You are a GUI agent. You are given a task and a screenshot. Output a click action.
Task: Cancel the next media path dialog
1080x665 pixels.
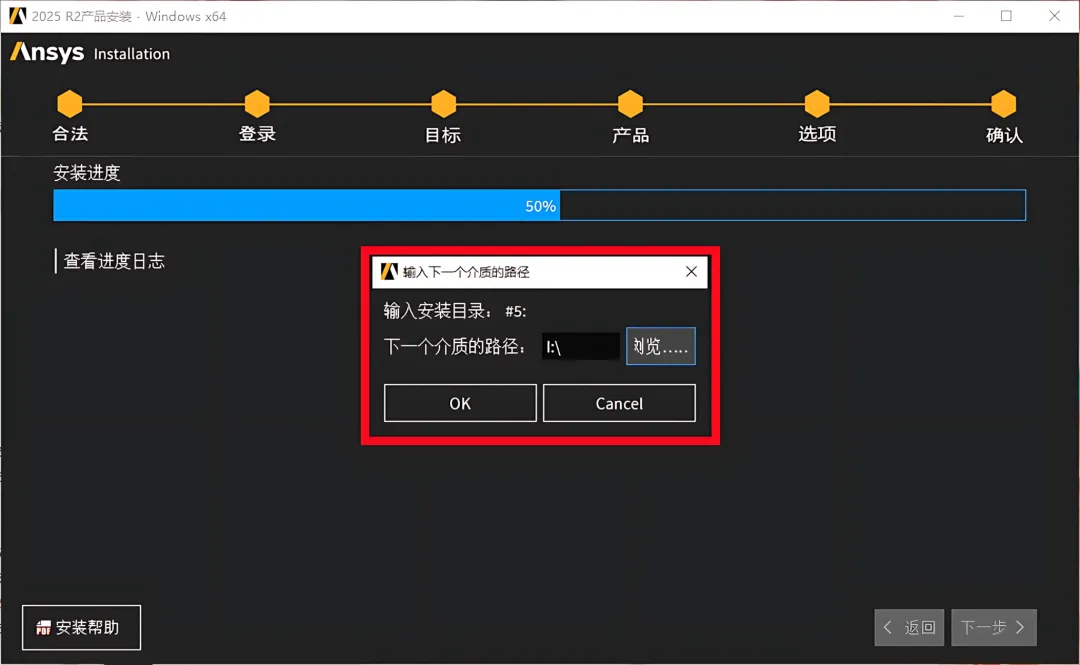coord(619,403)
